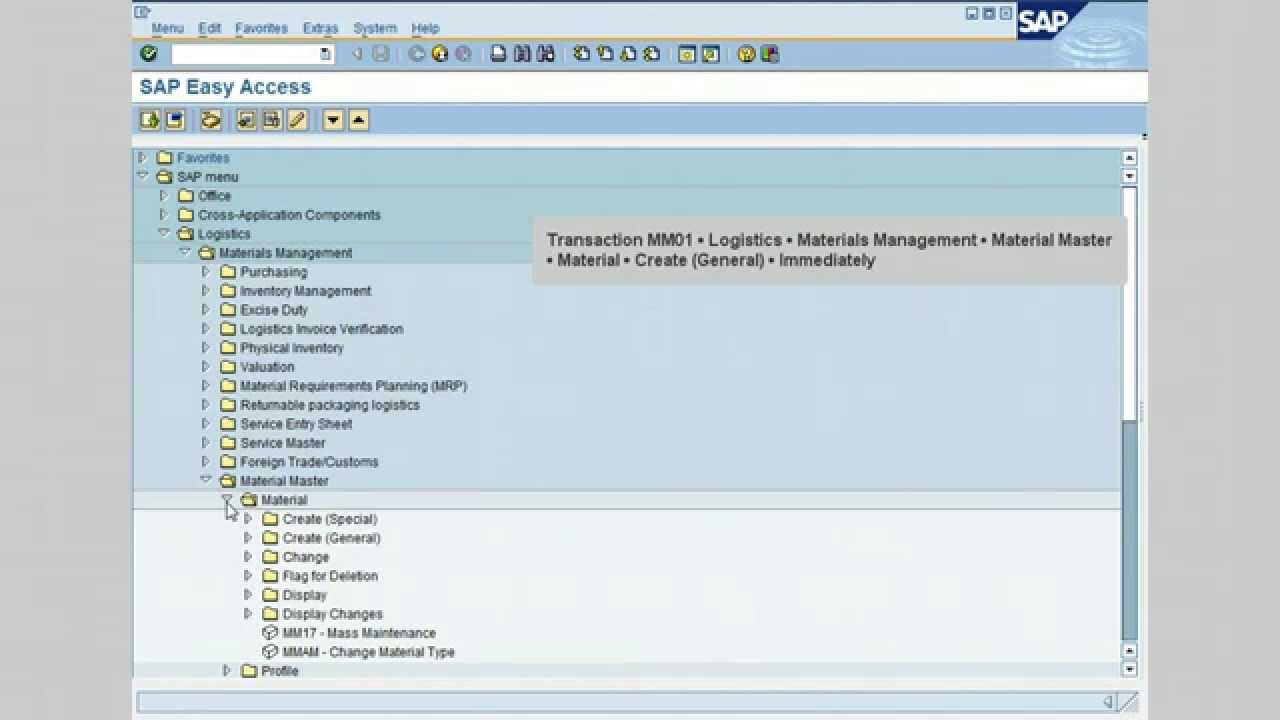Click the red Cancel round icon

(463, 54)
